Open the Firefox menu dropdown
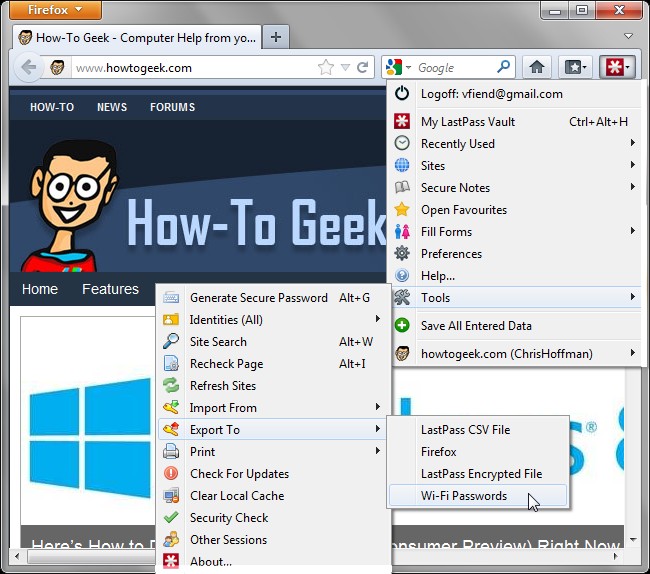Image resolution: width=650 pixels, height=574 pixels. coord(55,10)
